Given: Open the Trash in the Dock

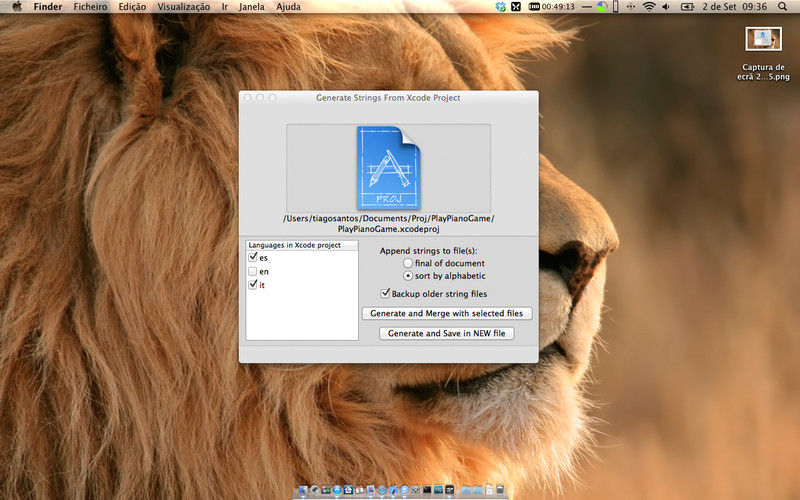Looking at the screenshot, I should (500, 490).
